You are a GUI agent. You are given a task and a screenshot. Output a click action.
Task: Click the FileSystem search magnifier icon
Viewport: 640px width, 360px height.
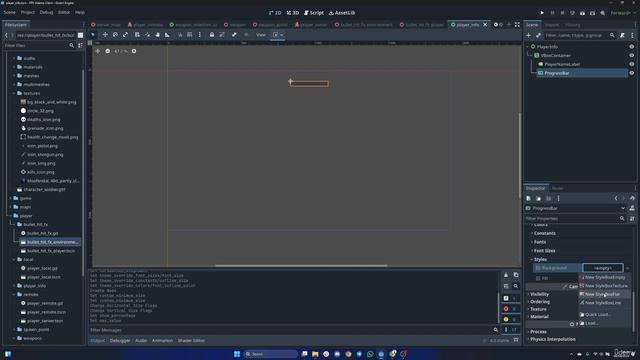(71, 45)
